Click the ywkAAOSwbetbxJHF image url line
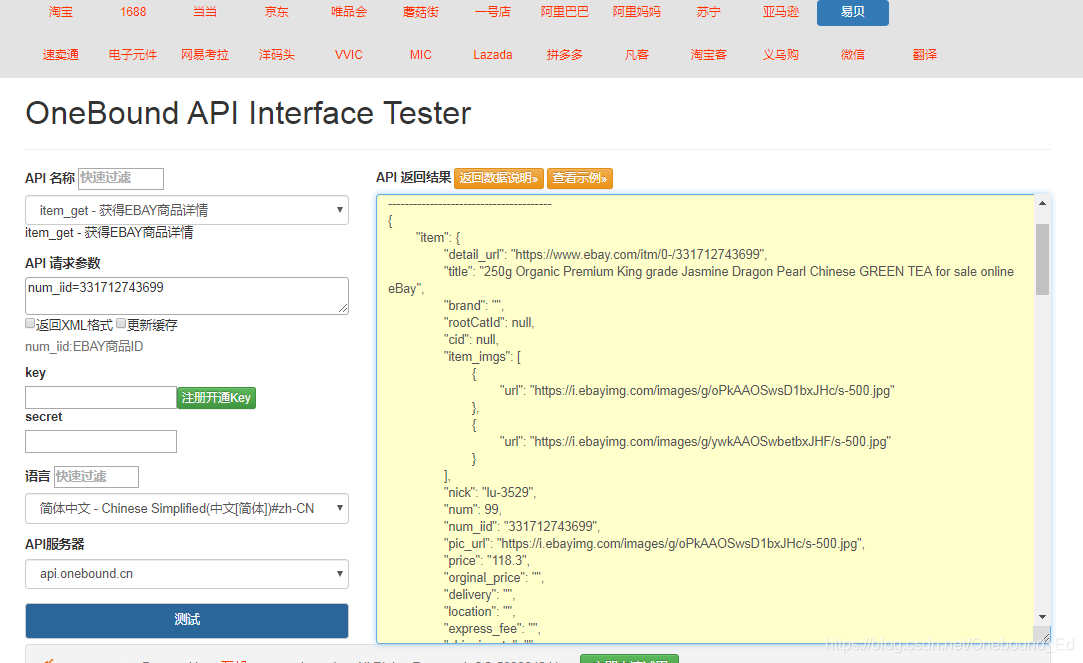Viewport: 1083px width, 663px height. 696,441
